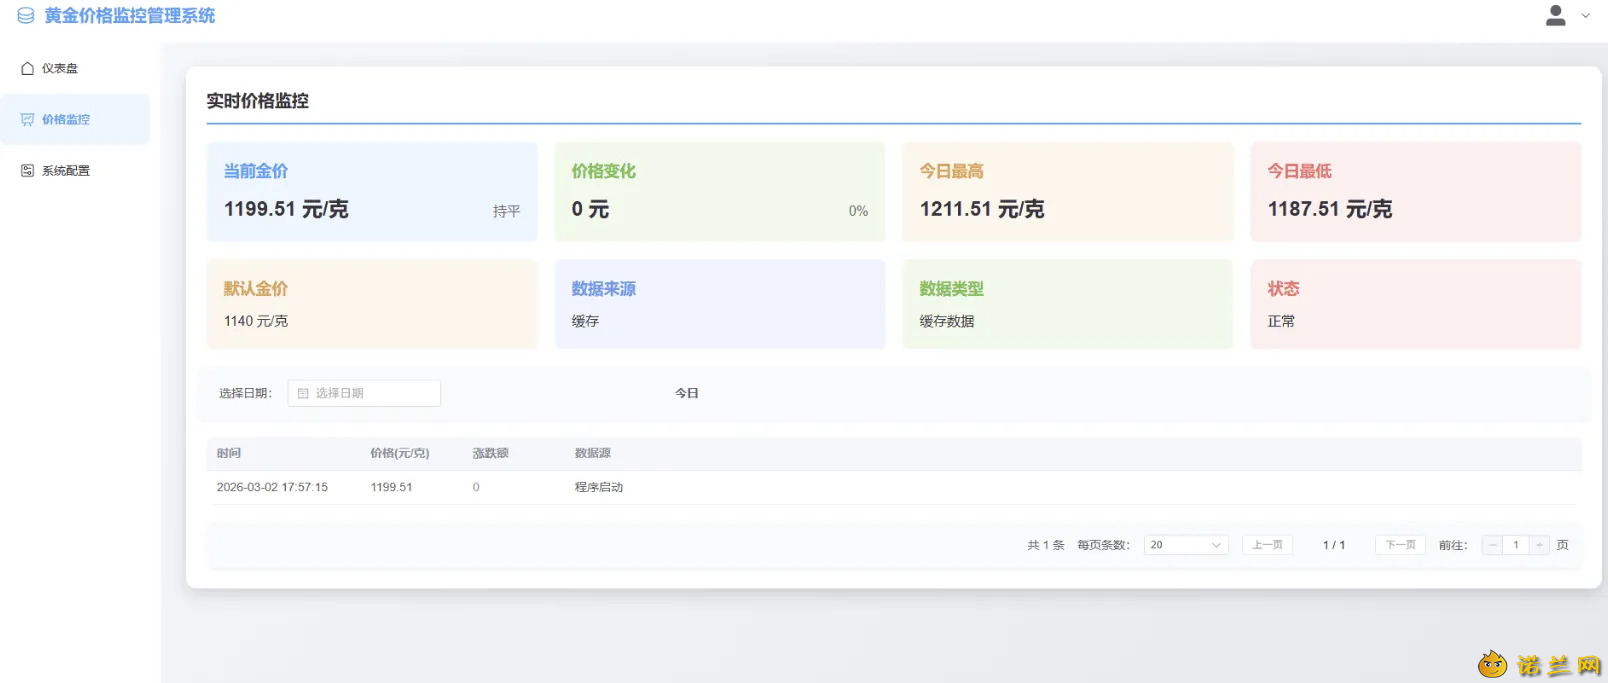
Task: Click the 1199.51 元/克 current gold price value
Action: click(x=286, y=209)
